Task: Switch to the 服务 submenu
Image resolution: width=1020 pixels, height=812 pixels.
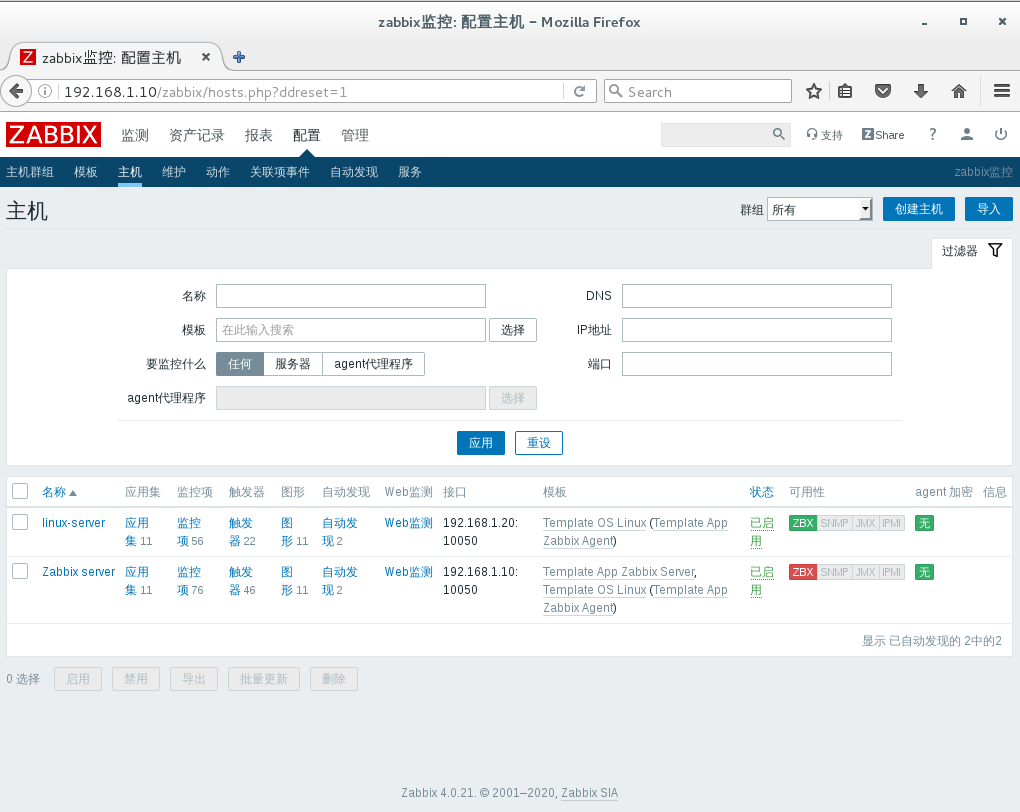Action: (x=410, y=172)
